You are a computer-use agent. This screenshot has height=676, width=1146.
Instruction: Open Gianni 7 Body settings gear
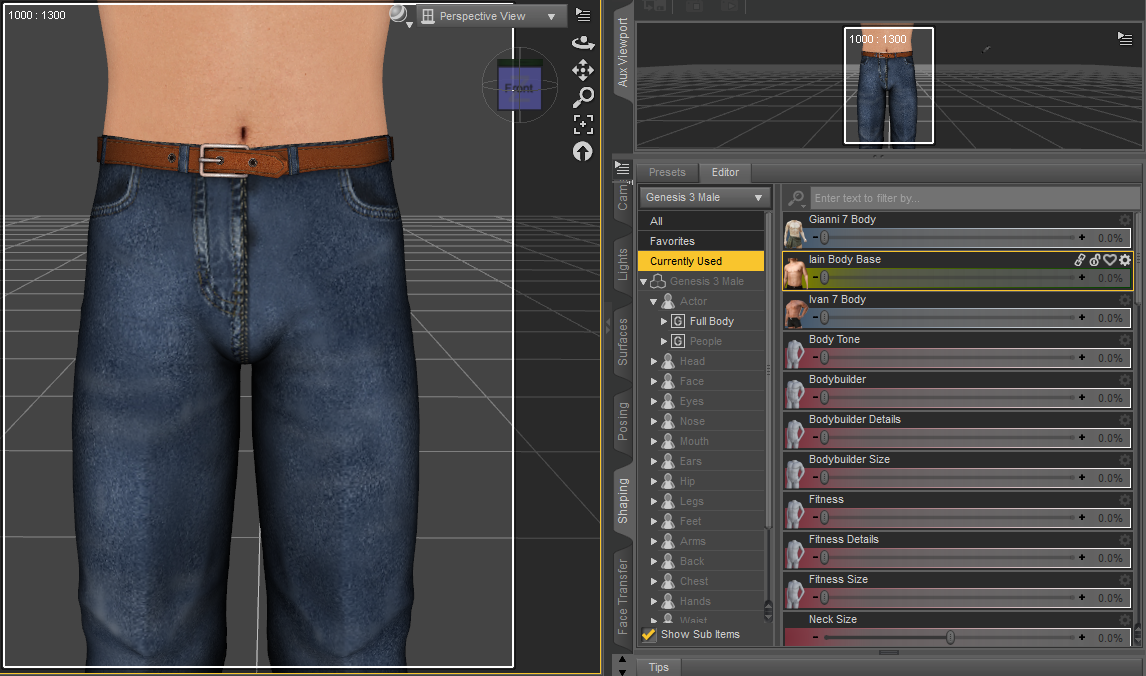1125,219
